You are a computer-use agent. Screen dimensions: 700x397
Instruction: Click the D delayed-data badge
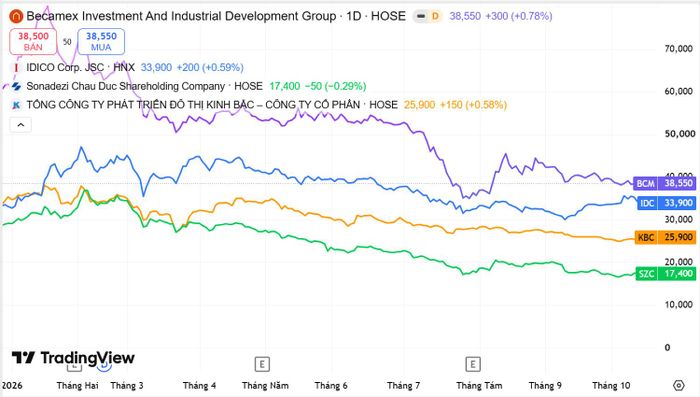coord(435,17)
